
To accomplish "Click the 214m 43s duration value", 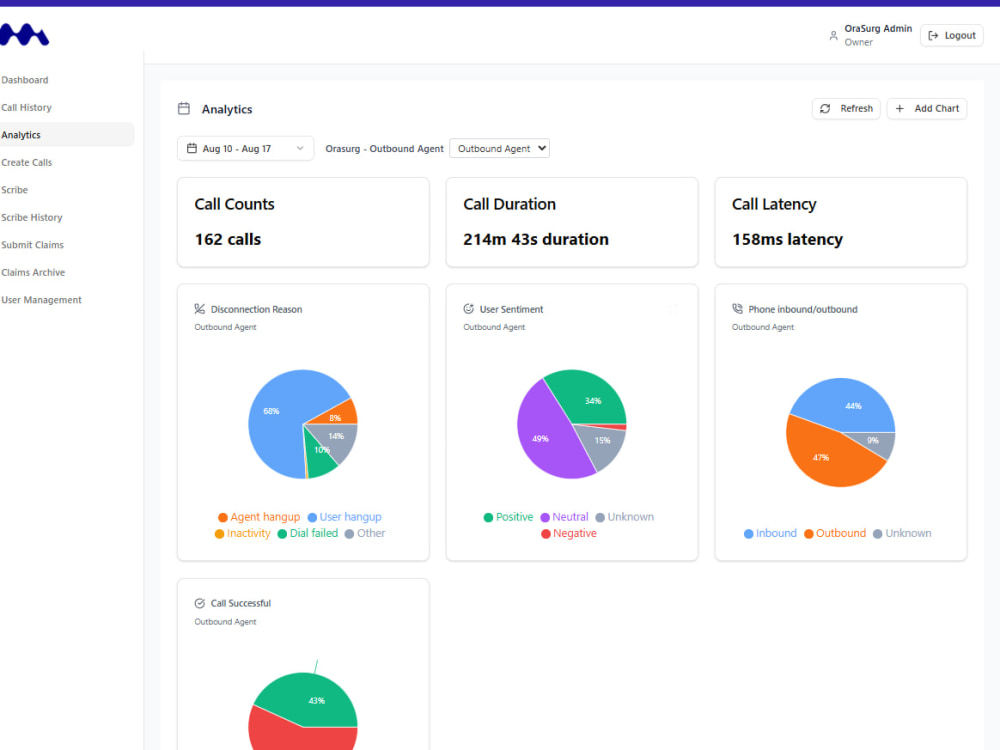I will (x=536, y=239).
